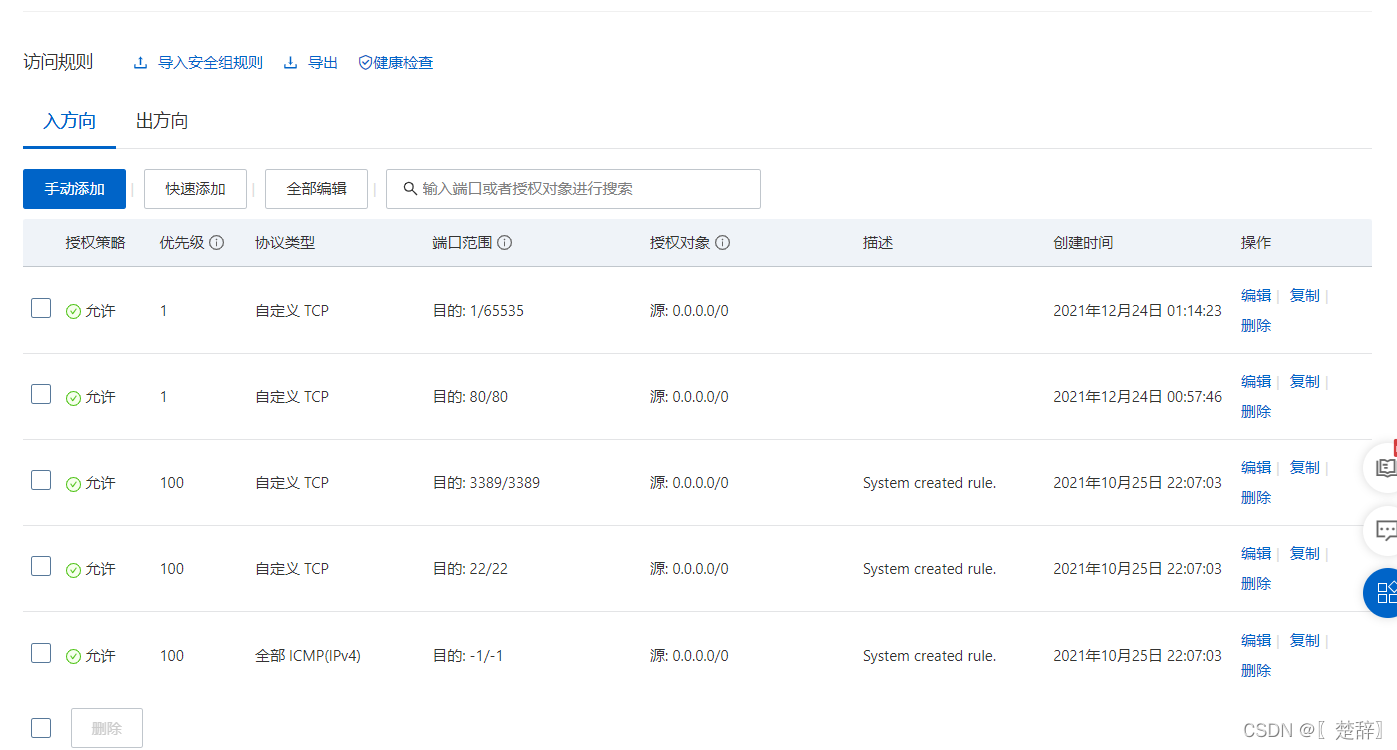The height and width of the screenshot is (750, 1397).
Task: Click the export download icon
Action: pyautogui.click(x=290, y=63)
